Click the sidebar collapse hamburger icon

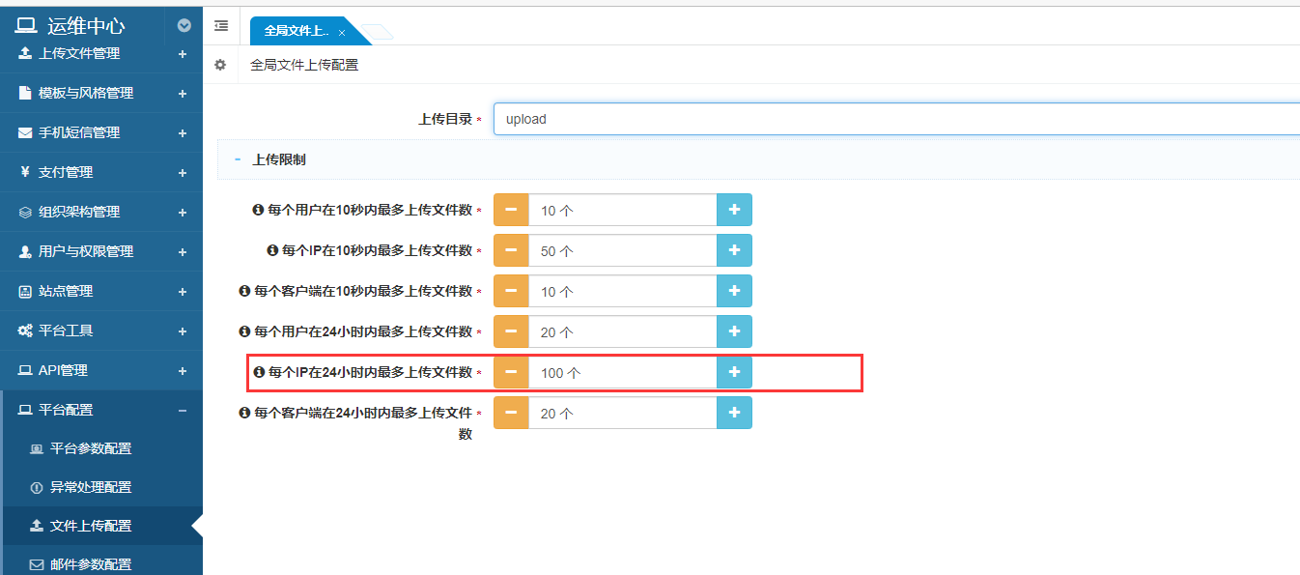click(221, 26)
